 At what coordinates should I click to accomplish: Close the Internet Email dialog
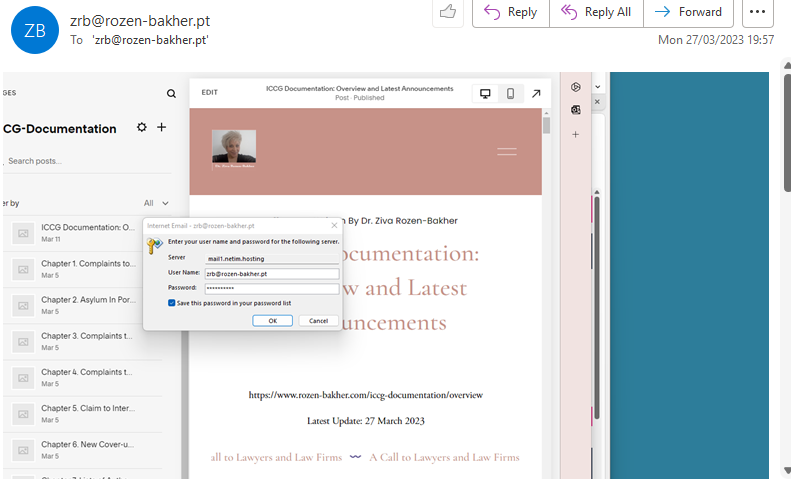point(334,226)
